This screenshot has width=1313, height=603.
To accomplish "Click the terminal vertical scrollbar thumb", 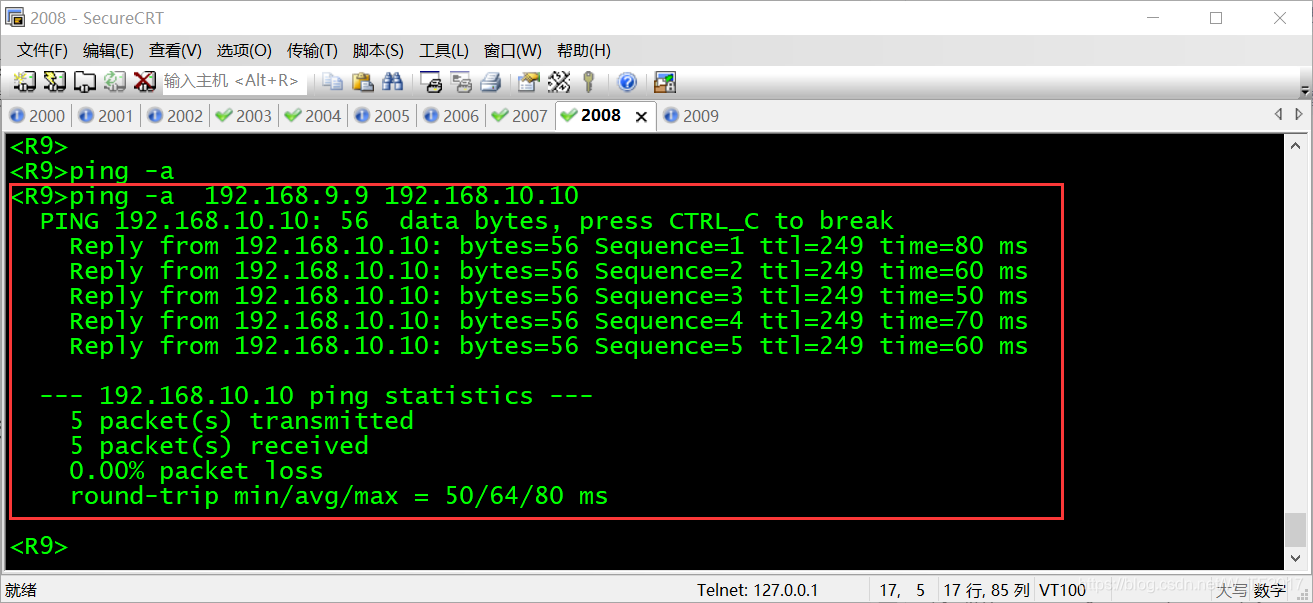I will pyautogui.click(x=1296, y=529).
